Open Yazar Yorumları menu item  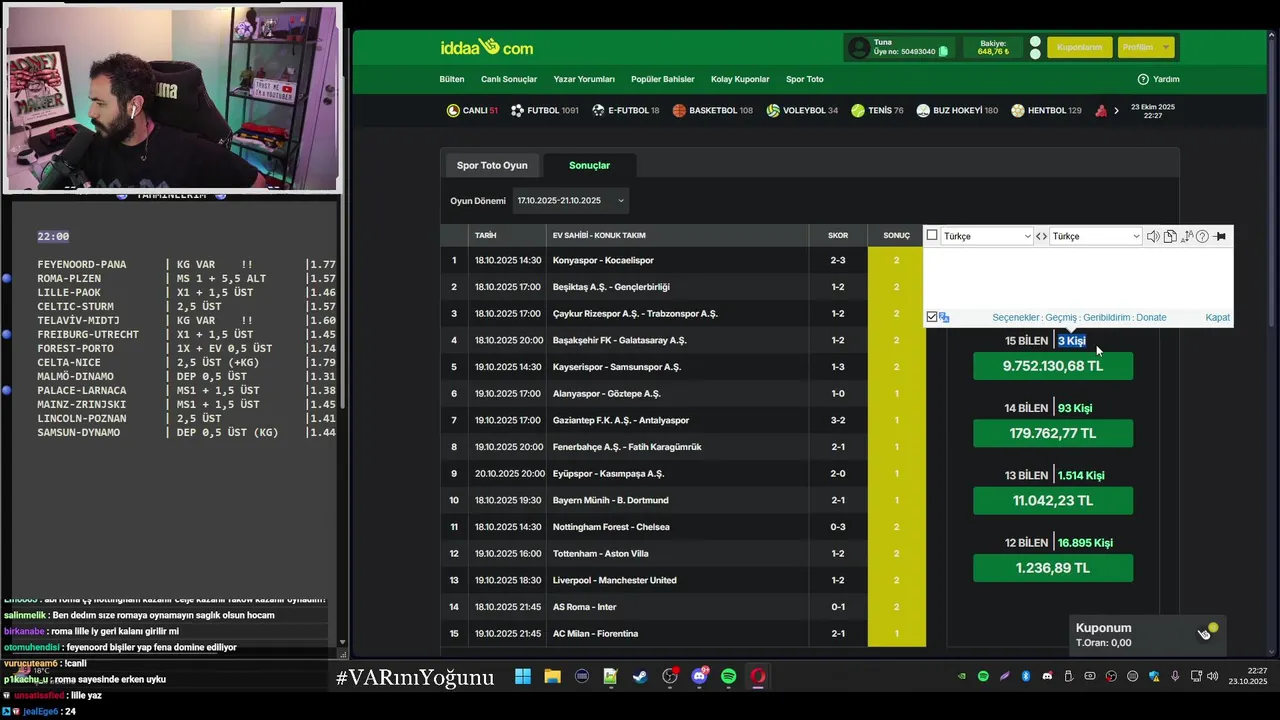coord(584,79)
